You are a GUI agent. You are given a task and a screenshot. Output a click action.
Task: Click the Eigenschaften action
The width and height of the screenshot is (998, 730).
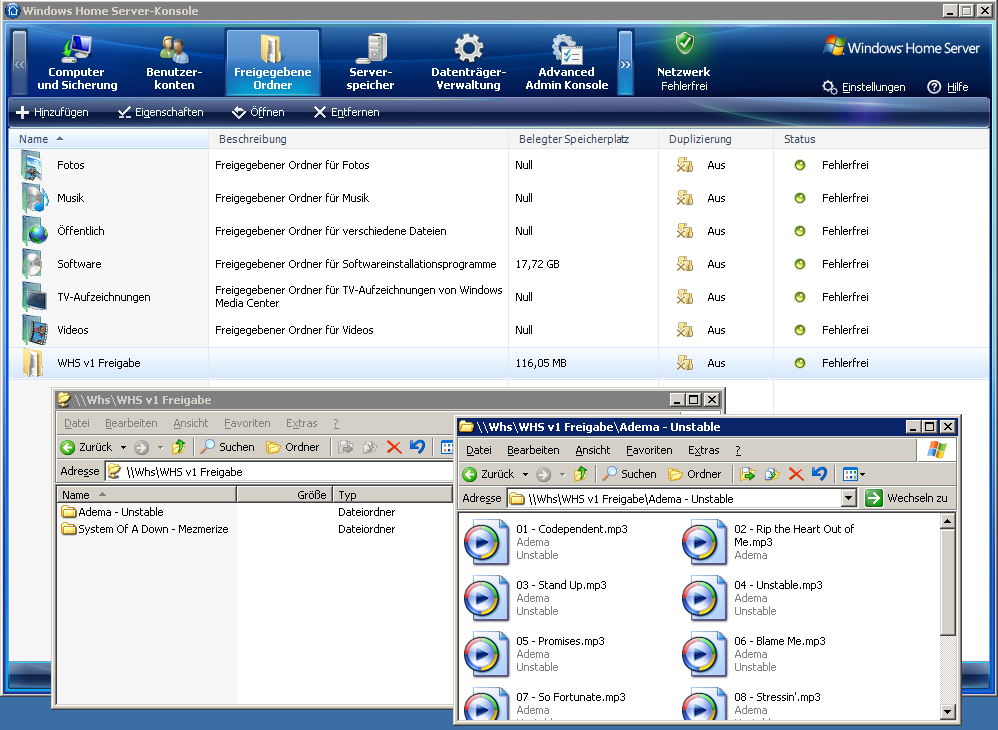(x=161, y=112)
